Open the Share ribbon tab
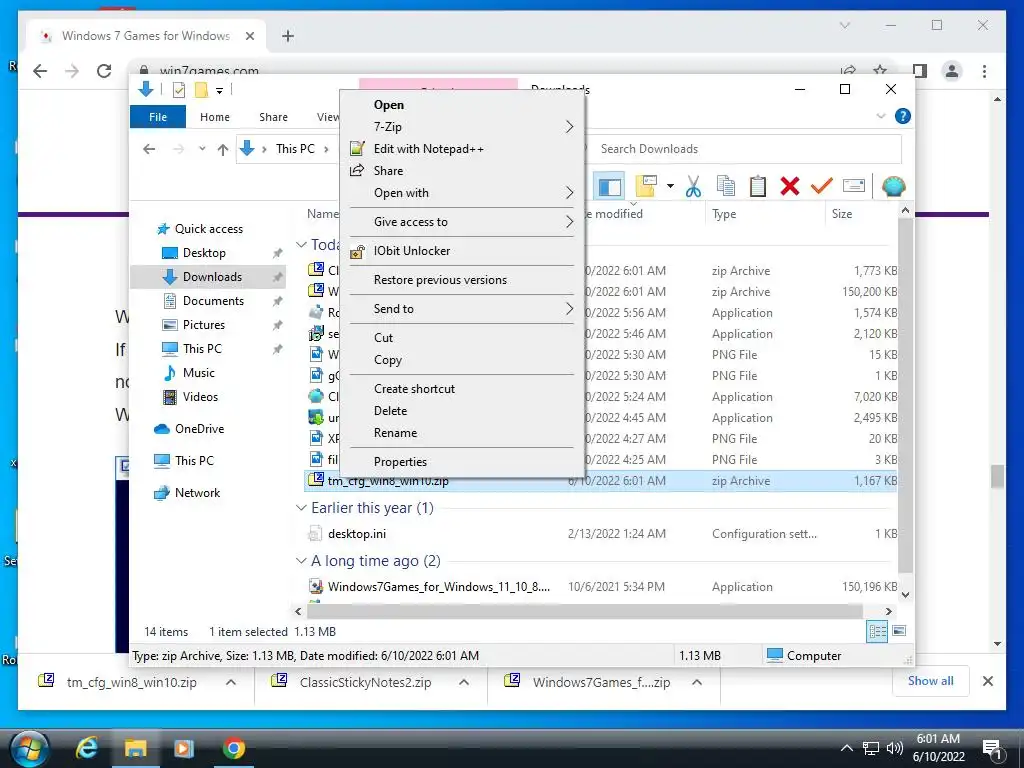 pyautogui.click(x=273, y=117)
